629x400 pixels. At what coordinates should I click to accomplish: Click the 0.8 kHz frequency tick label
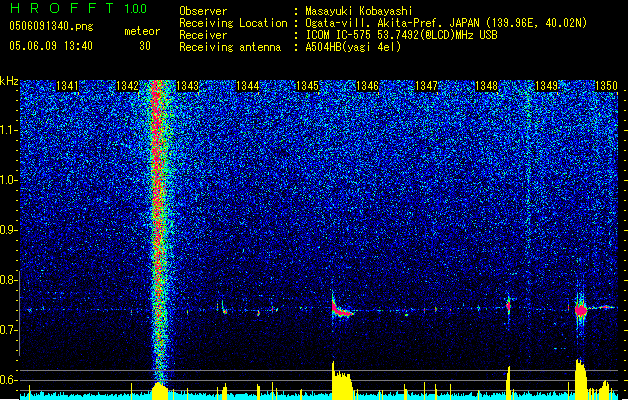click(8, 280)
